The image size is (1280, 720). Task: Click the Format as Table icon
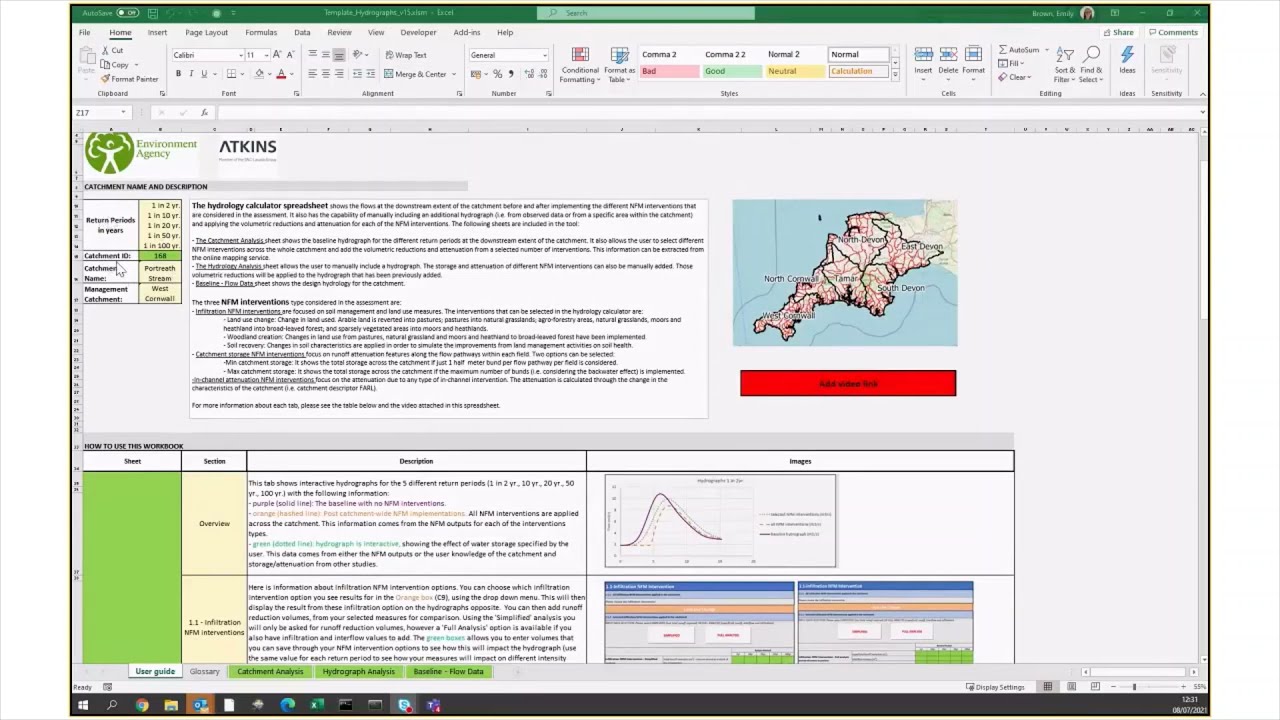click(x=619, y=65)
